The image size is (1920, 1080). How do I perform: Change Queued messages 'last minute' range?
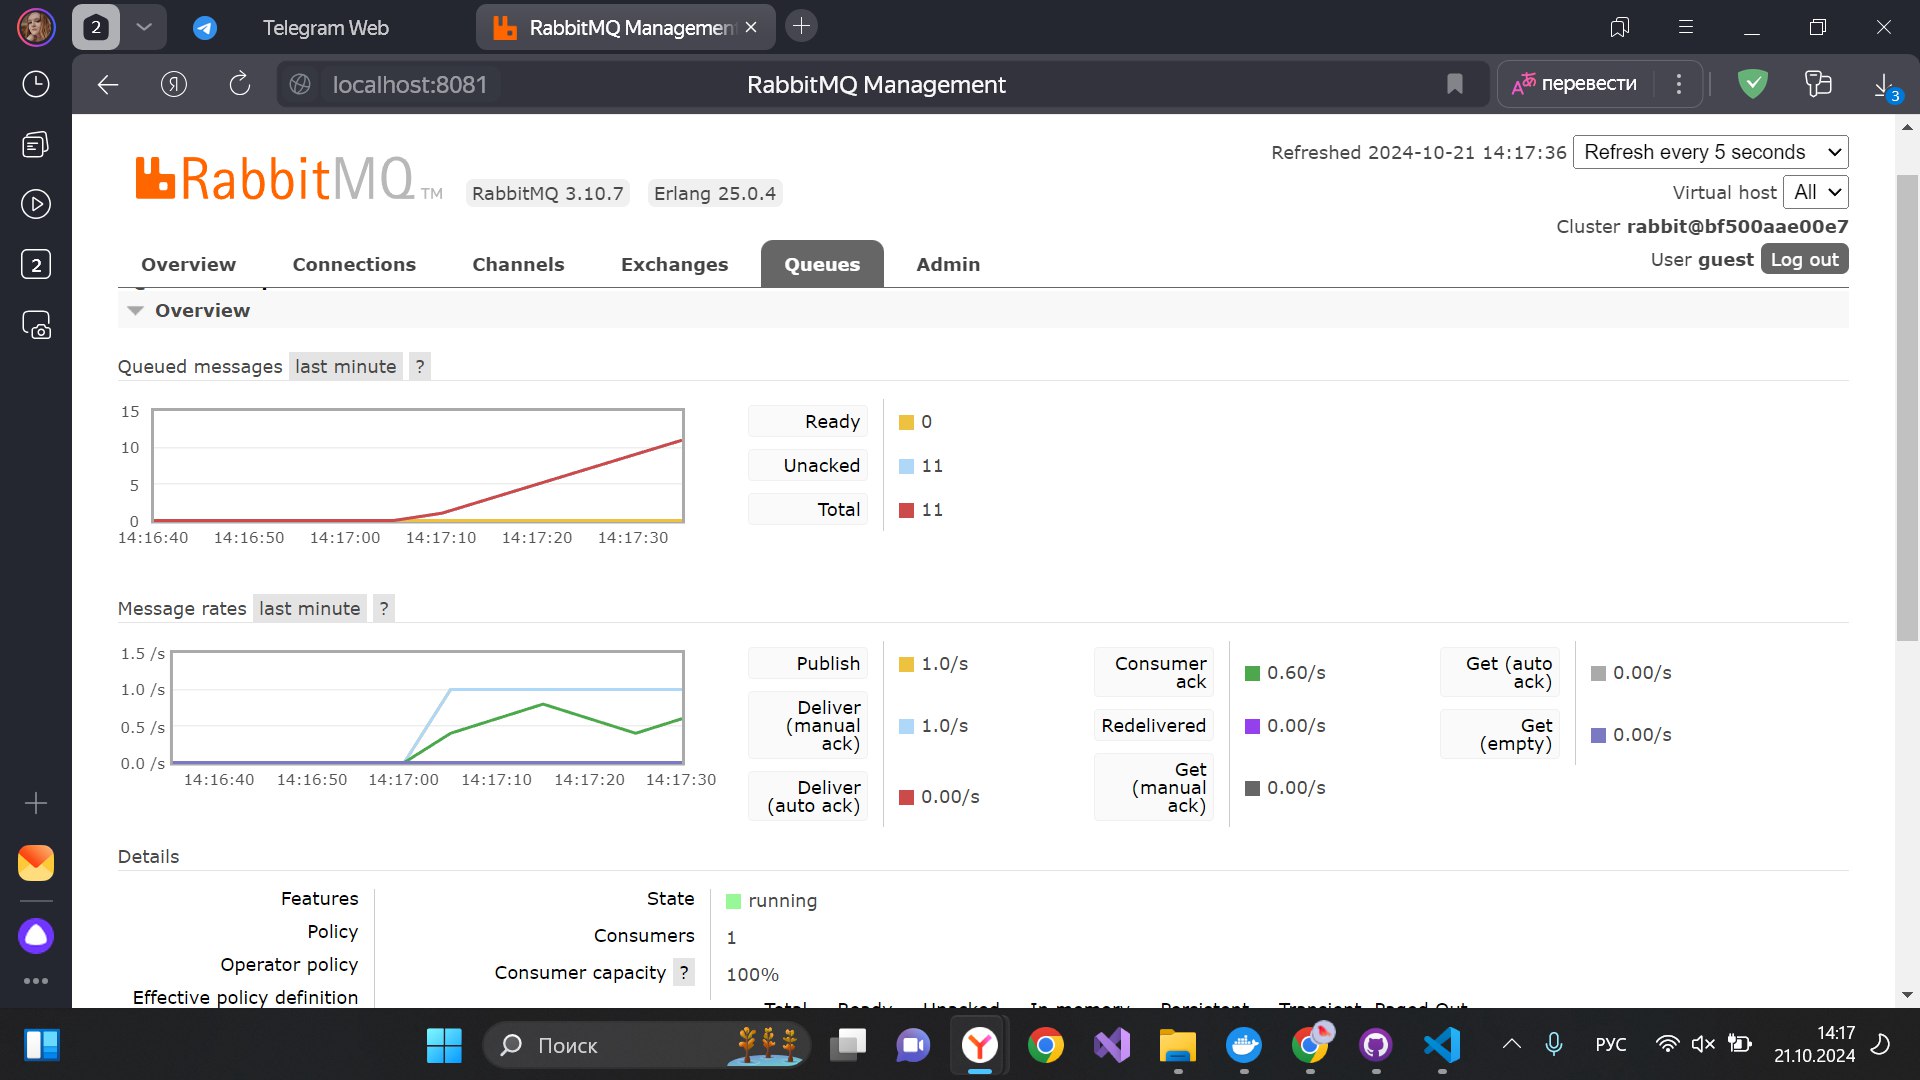click(345, 367)
